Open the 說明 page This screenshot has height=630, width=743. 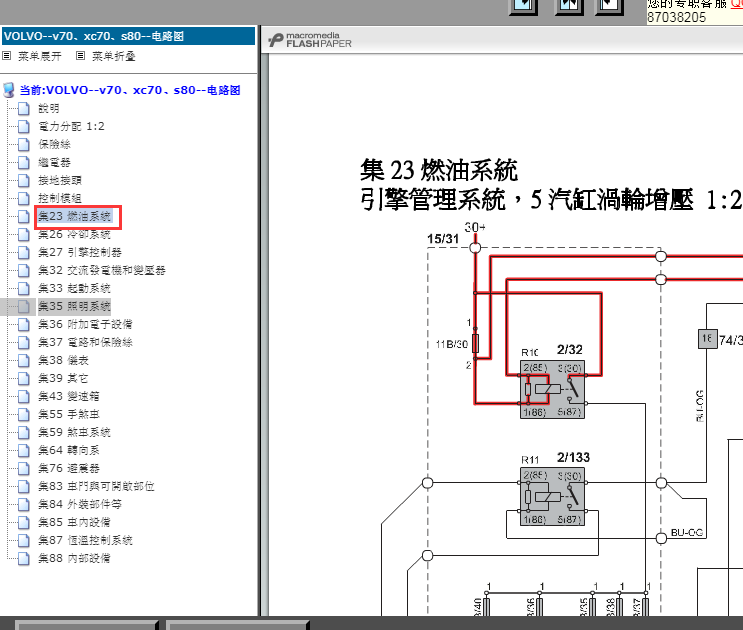coord(49,108)
